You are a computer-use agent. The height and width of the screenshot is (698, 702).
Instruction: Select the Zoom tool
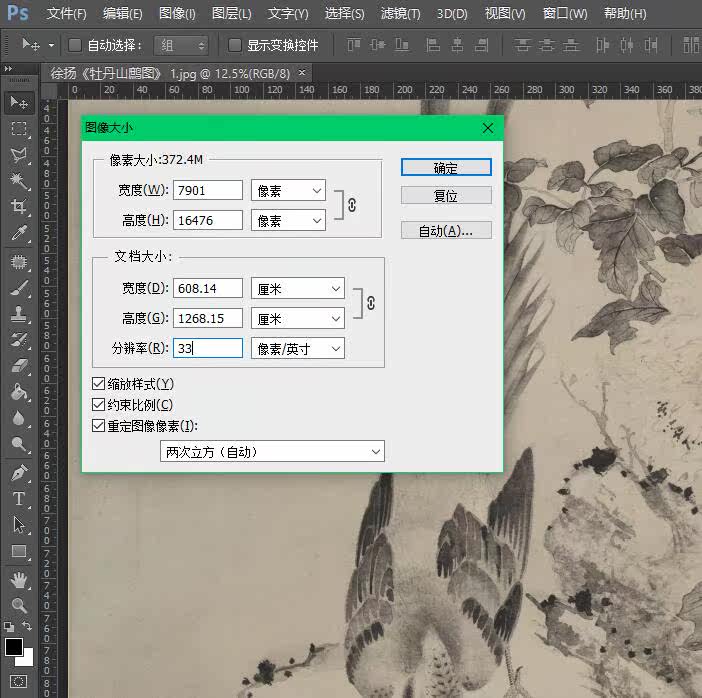pyautogui.click(x=19, y=605)
